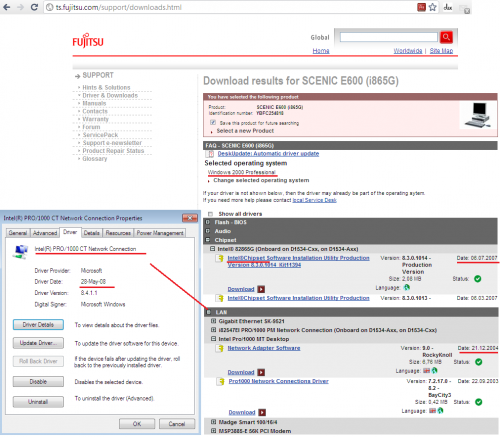Image resolution: width=500 pixels, height=437 pixels.
Task: Click file icon beside Pro1000 Network Connections Driver
Action: 220,381
